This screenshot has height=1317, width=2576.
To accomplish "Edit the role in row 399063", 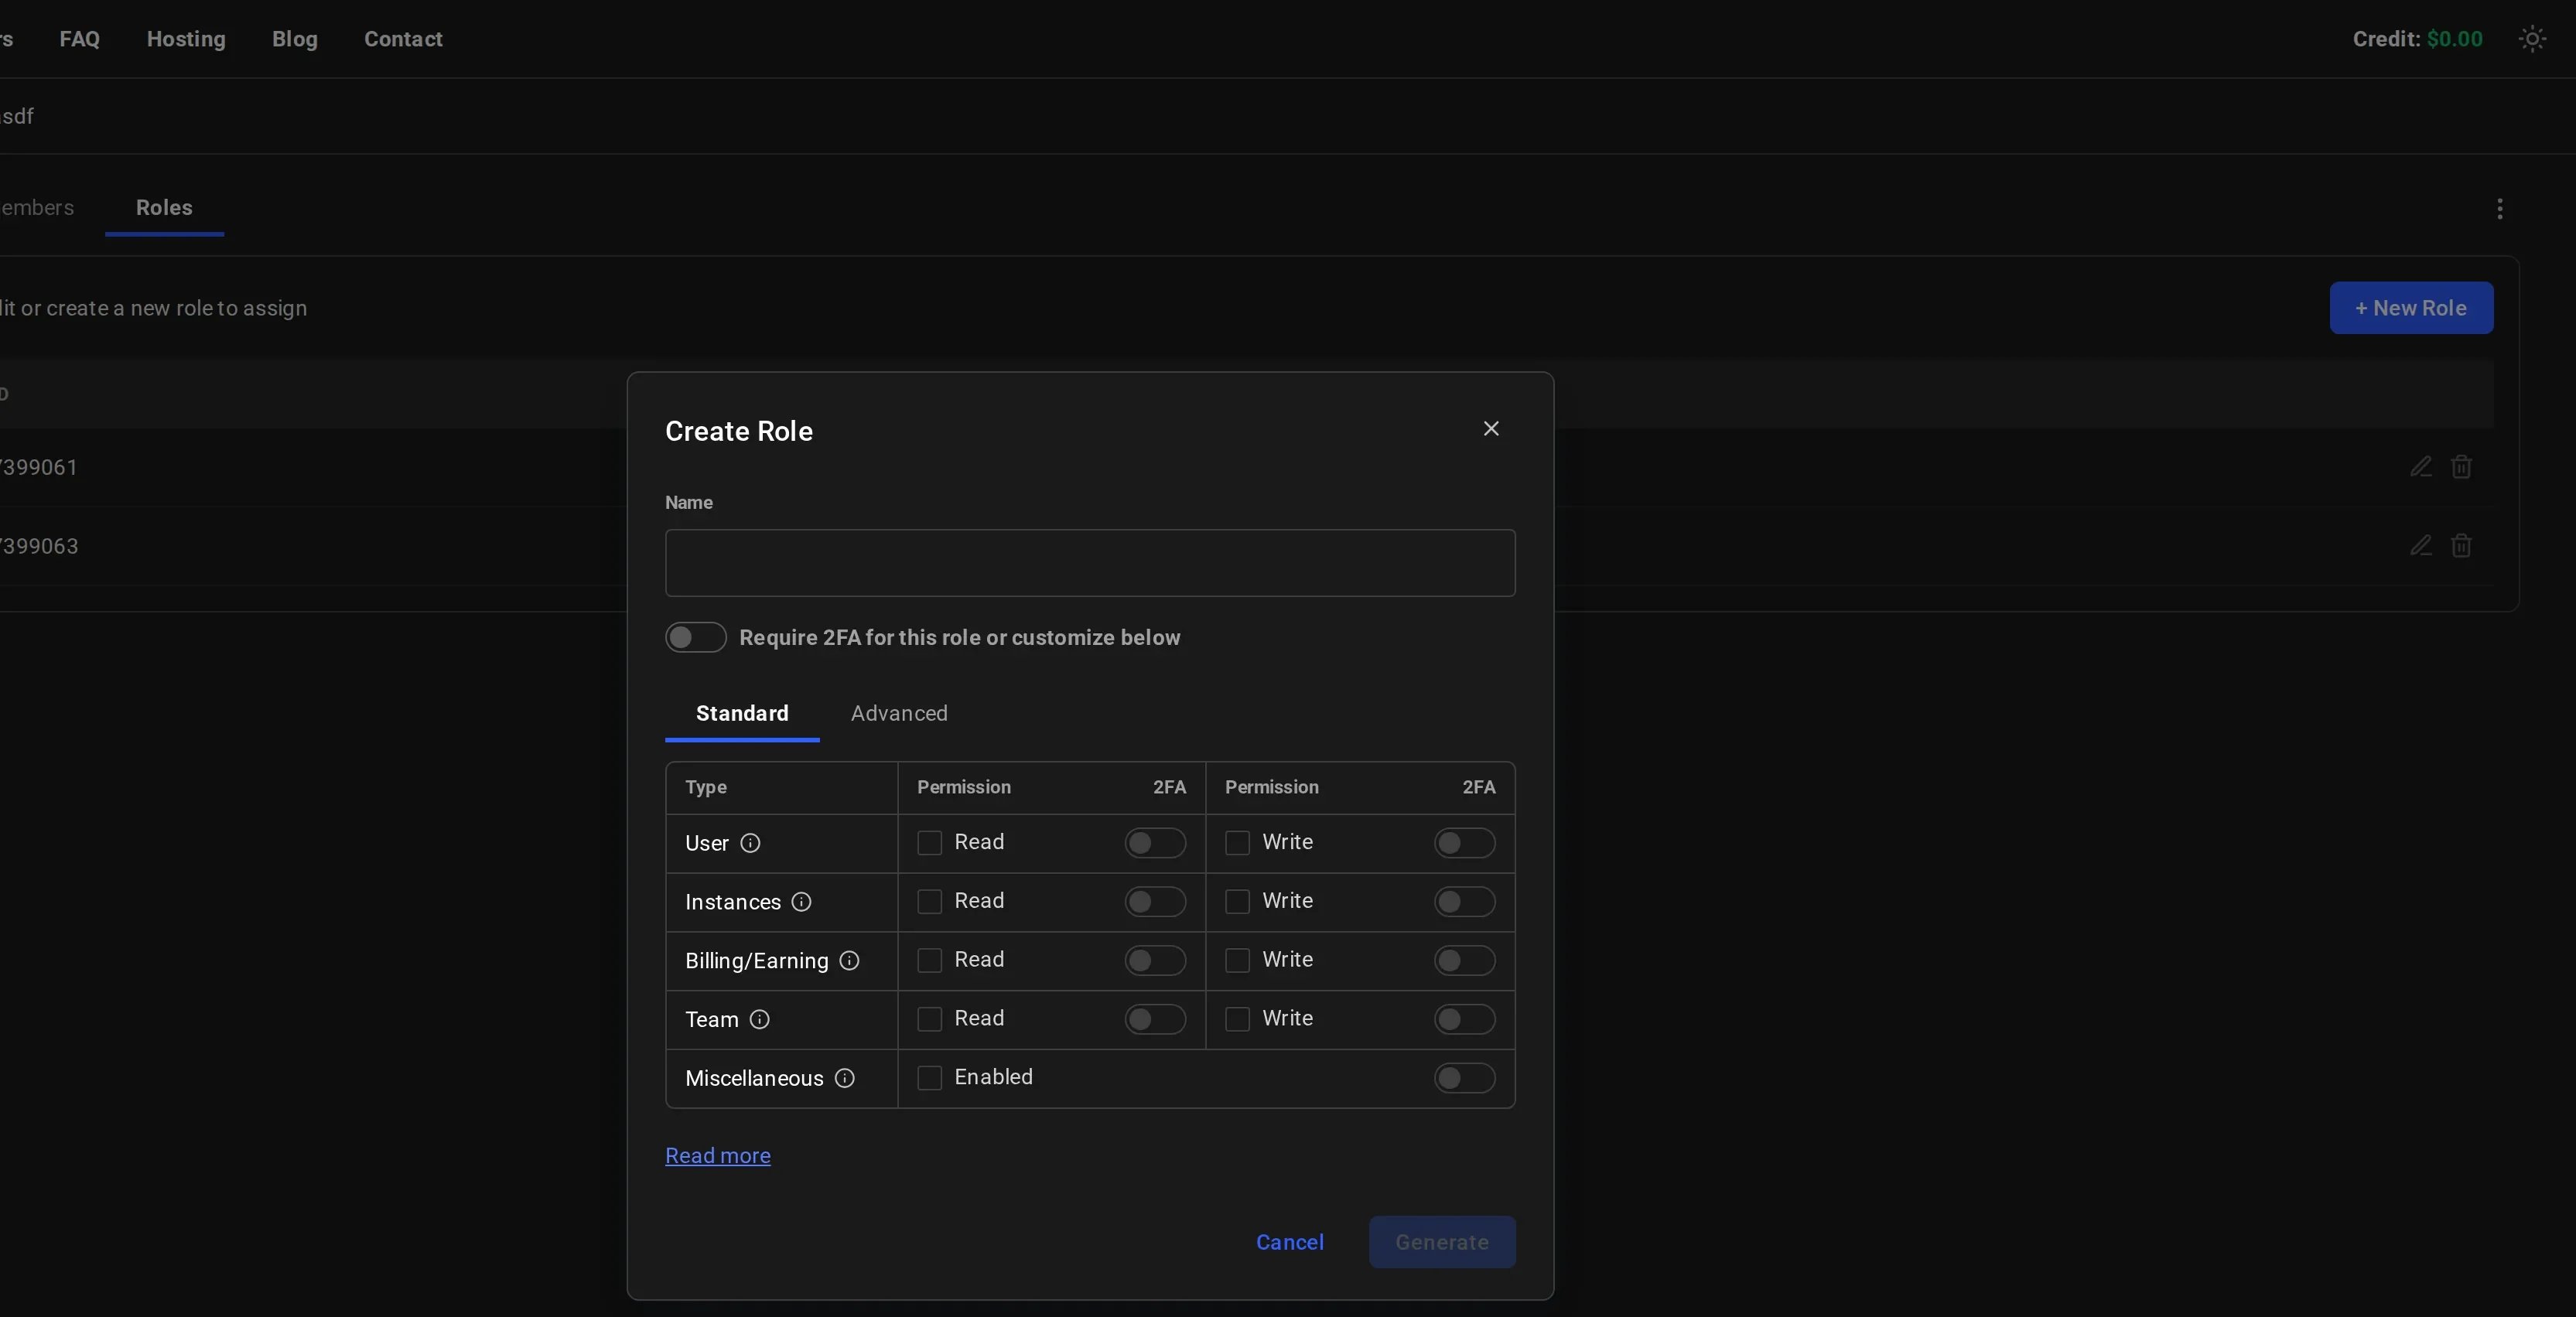I will click(2420, 545).
